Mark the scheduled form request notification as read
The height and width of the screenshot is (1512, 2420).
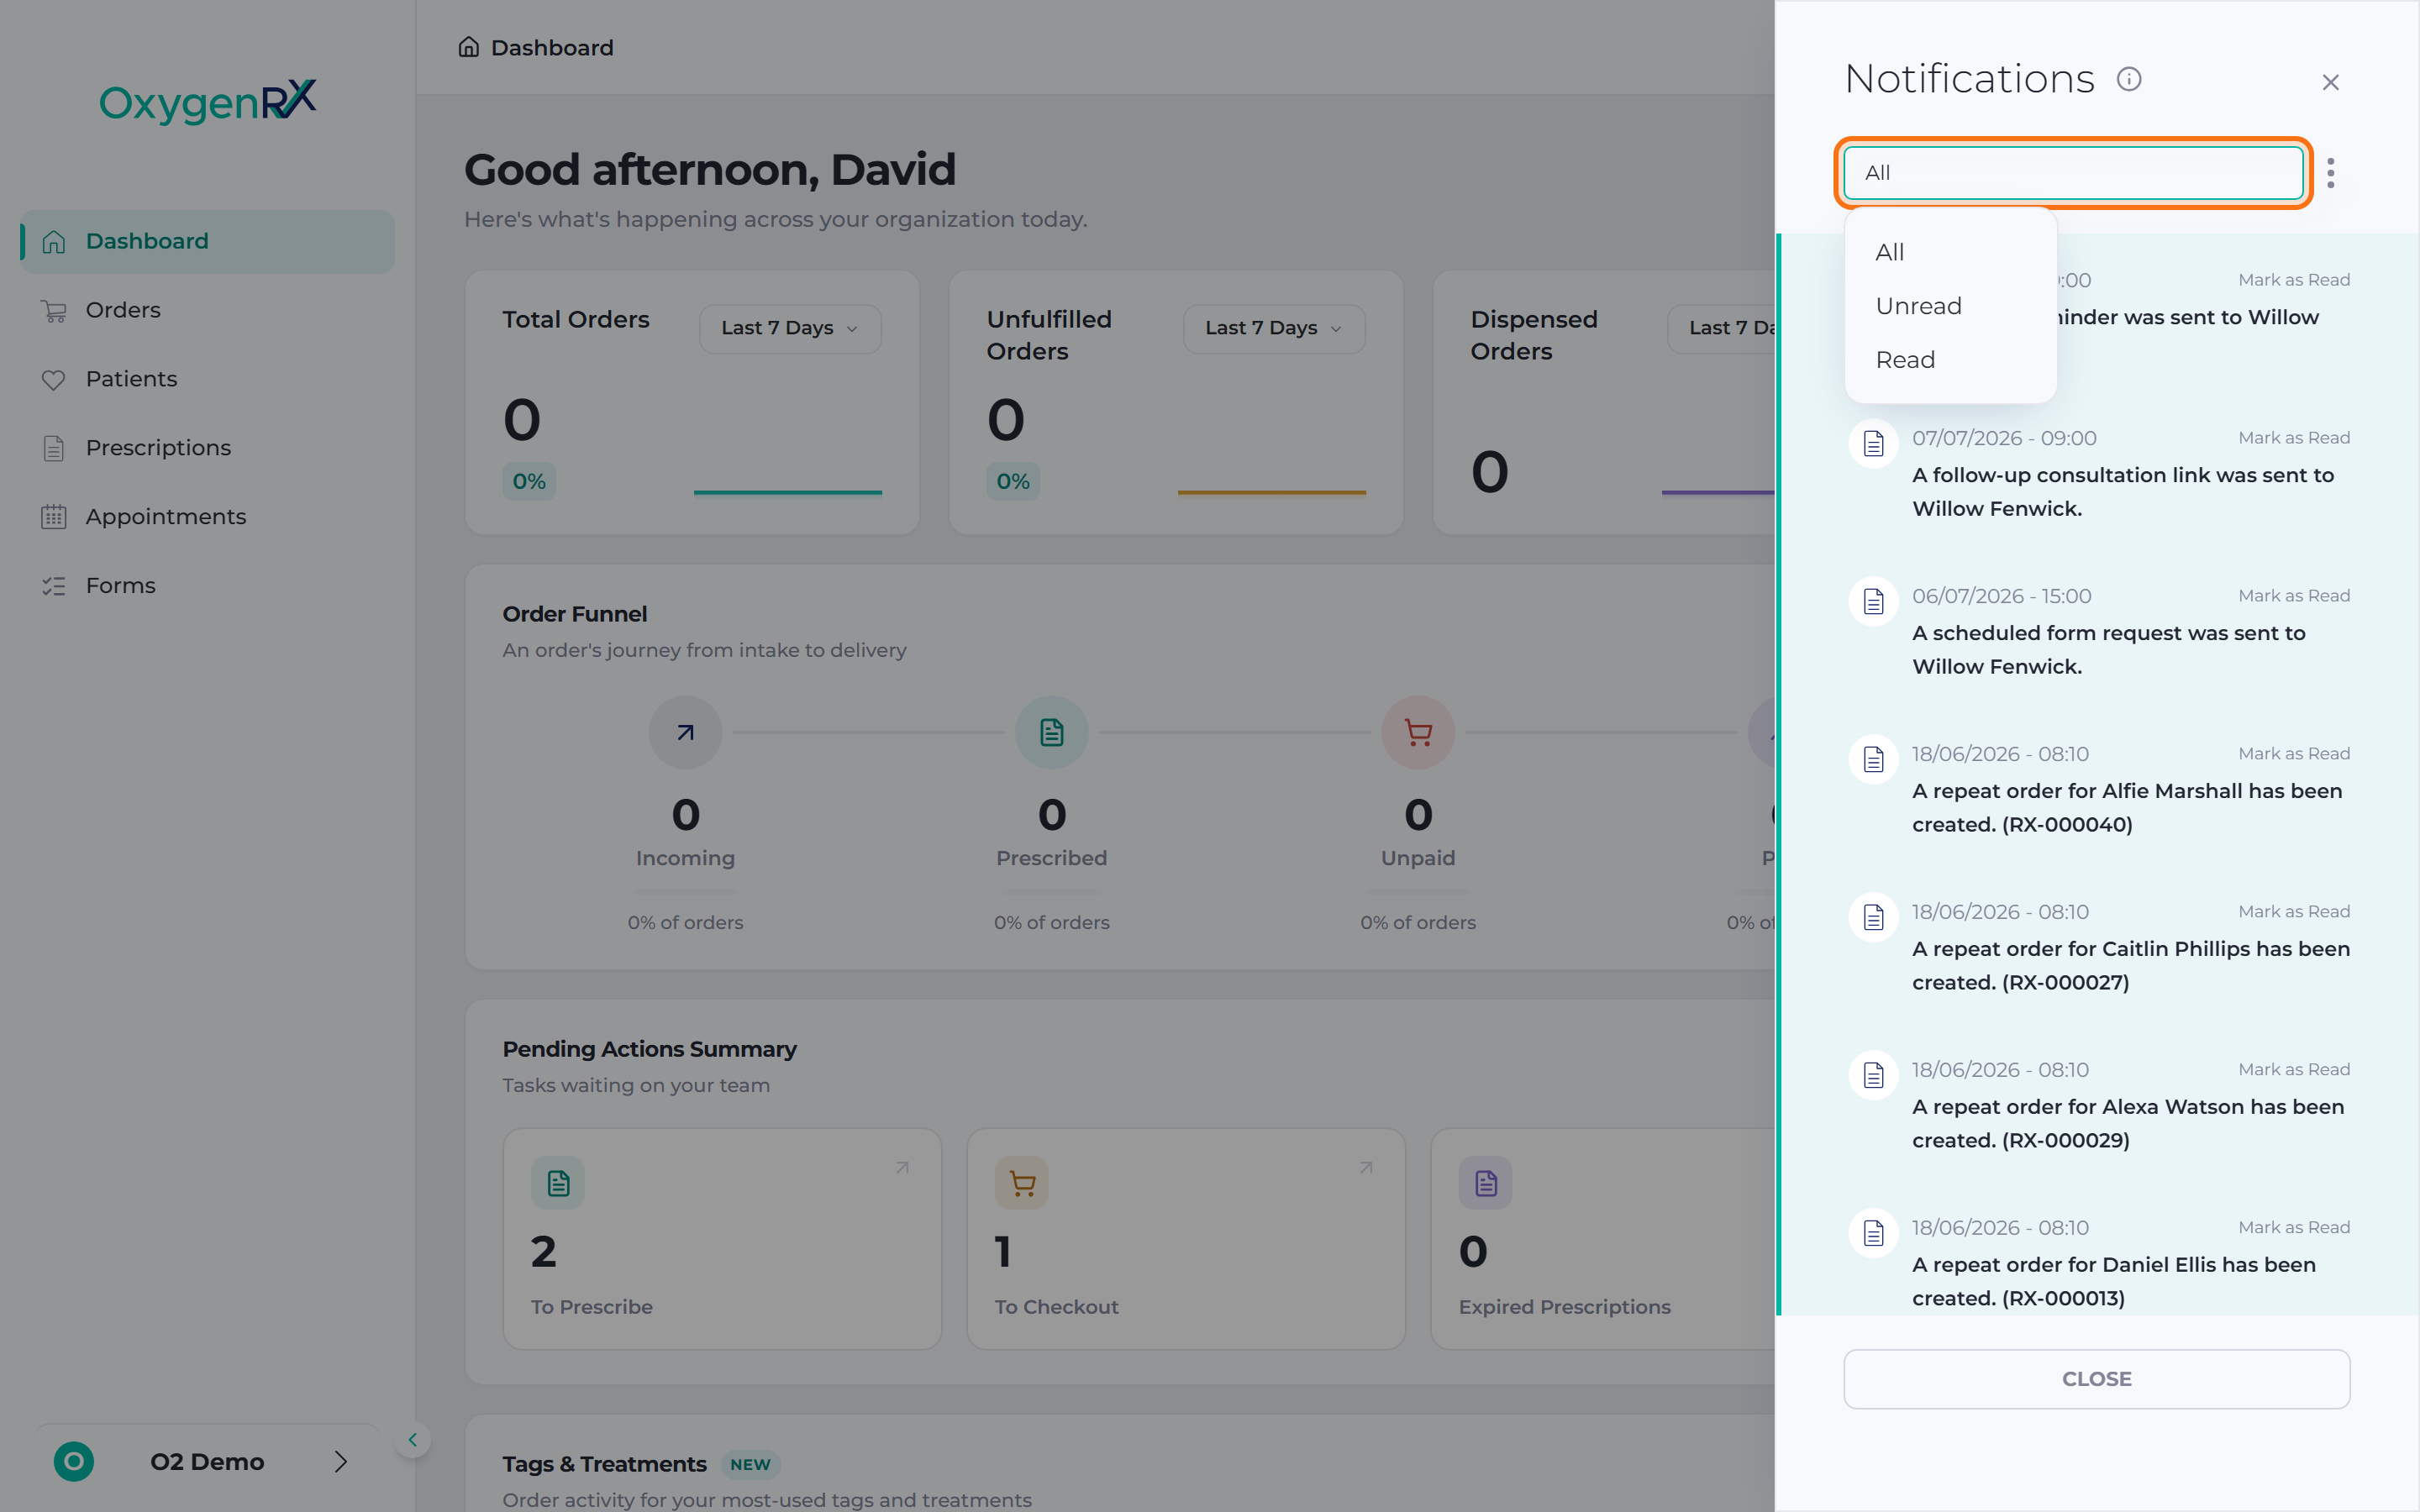point(2293,596)
